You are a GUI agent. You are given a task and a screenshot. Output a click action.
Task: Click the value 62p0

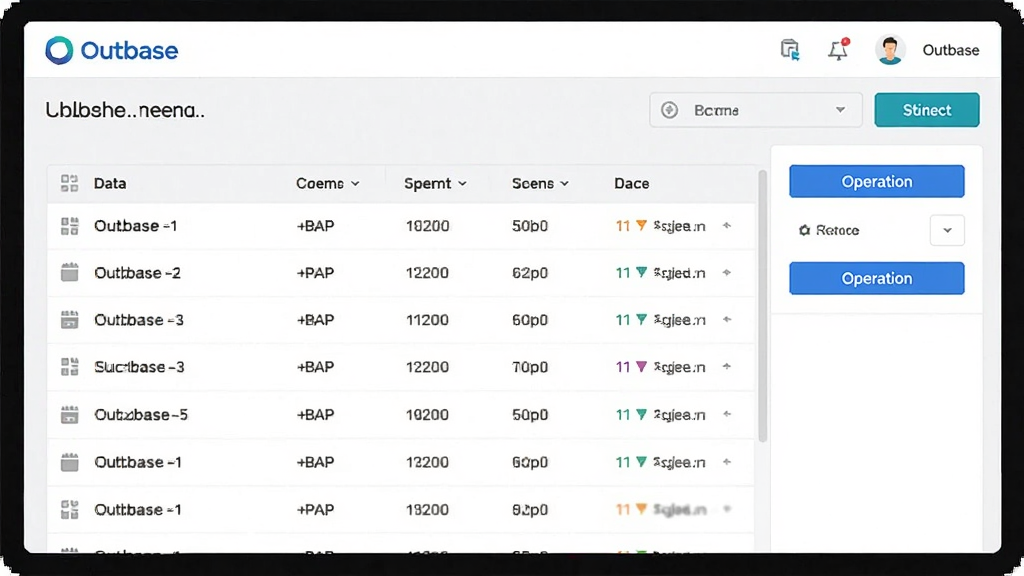click(530, 273)
